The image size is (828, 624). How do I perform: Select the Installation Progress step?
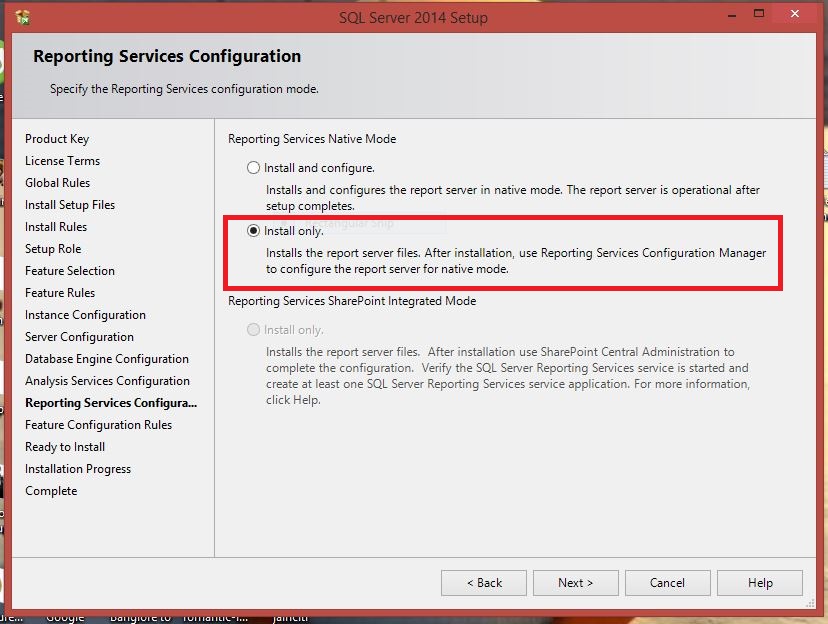78,469
